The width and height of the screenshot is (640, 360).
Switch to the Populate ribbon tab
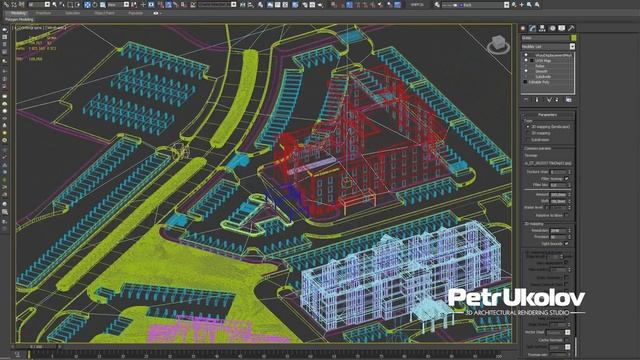click(x=136, y=13)
